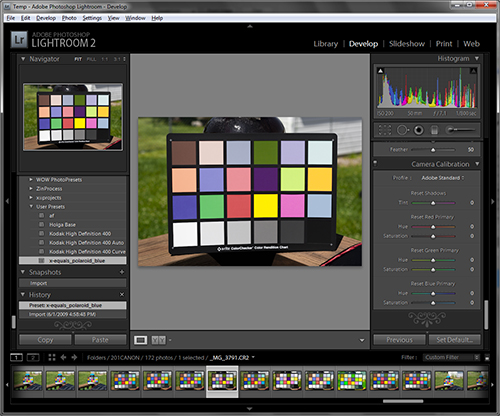
Task: Select the Spot Removal tool
Action: 402,130
